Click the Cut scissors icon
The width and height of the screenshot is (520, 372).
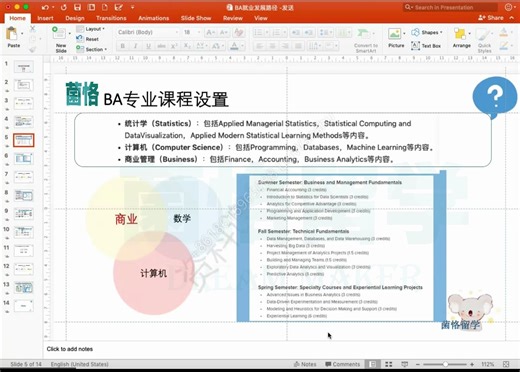click(x=32, y=29)
